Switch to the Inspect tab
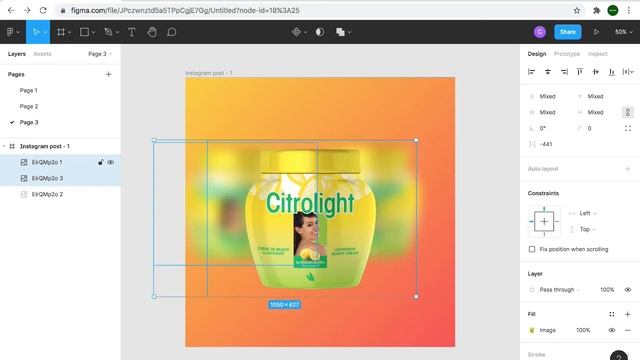 [x=598, y=54]
